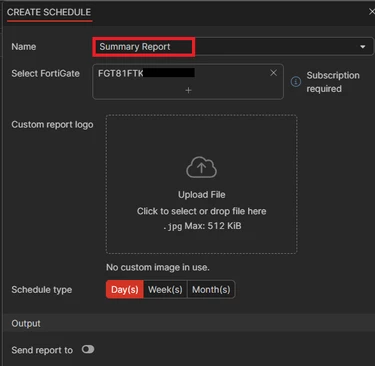Remove the FGT81FTK FortiGate entry
The width and height of the screenshot is (375, 366).
(x=273, y=73)
